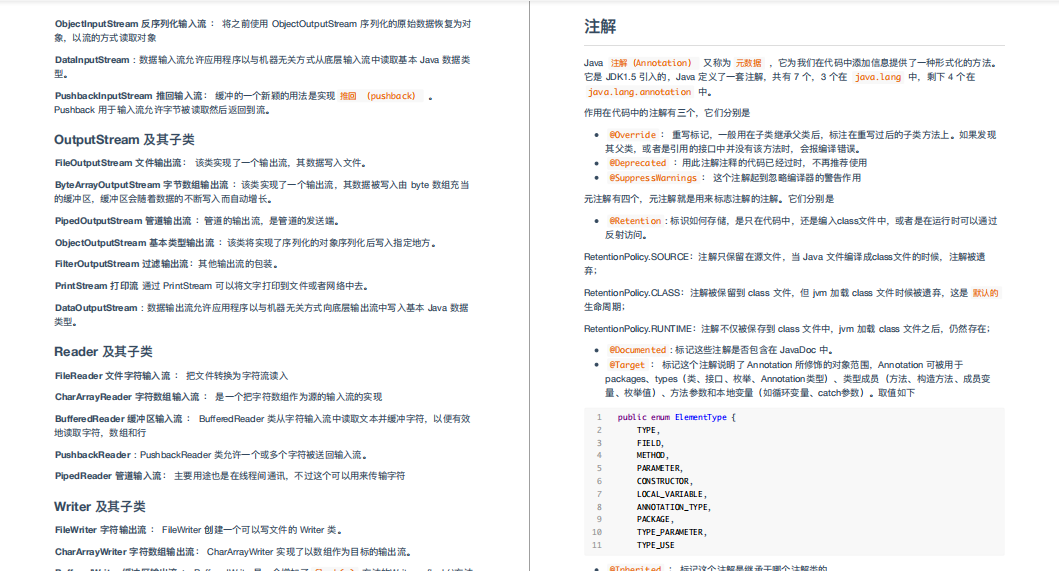Select the "@Retention" bullet term
1059x571 pixels.
pos(635,221)
